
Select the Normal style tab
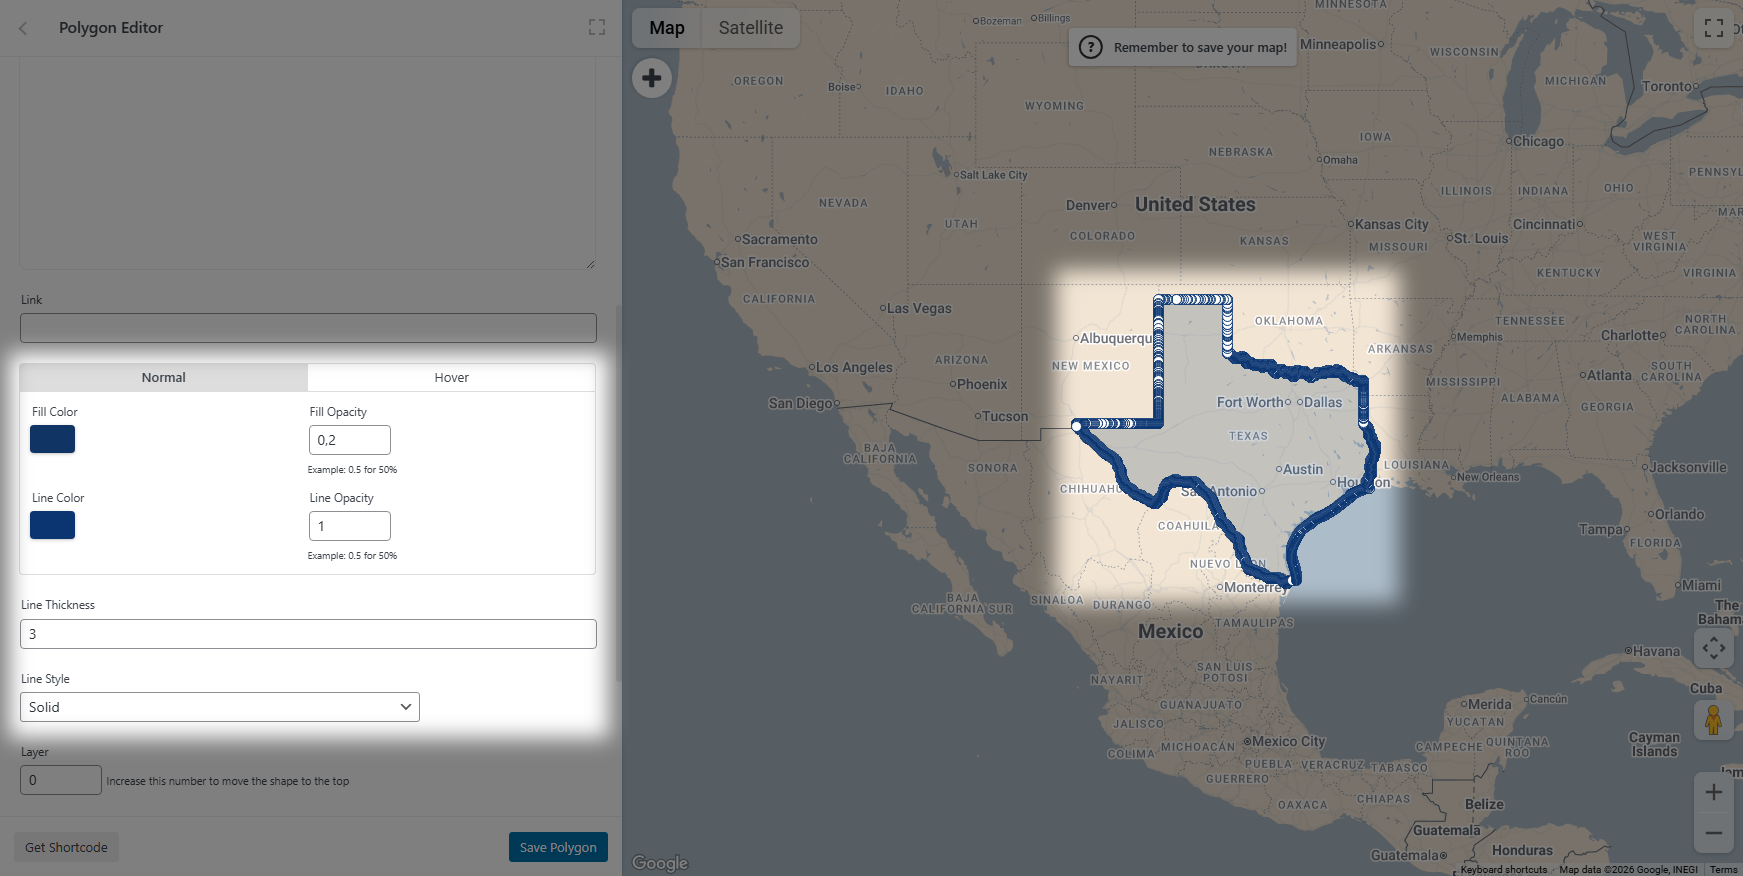tap(164, 377)
